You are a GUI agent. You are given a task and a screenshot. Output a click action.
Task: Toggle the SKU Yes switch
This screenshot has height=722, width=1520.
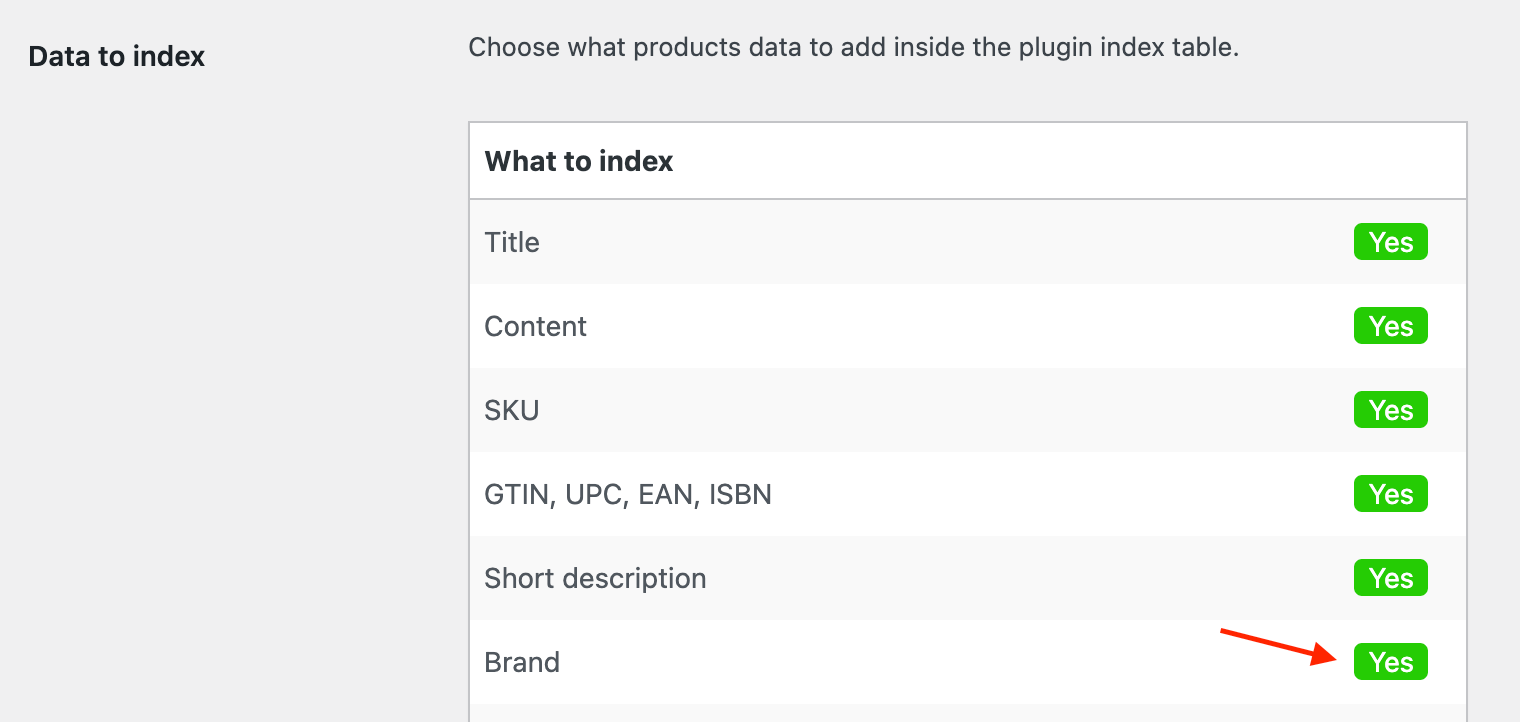(1390, 410)
